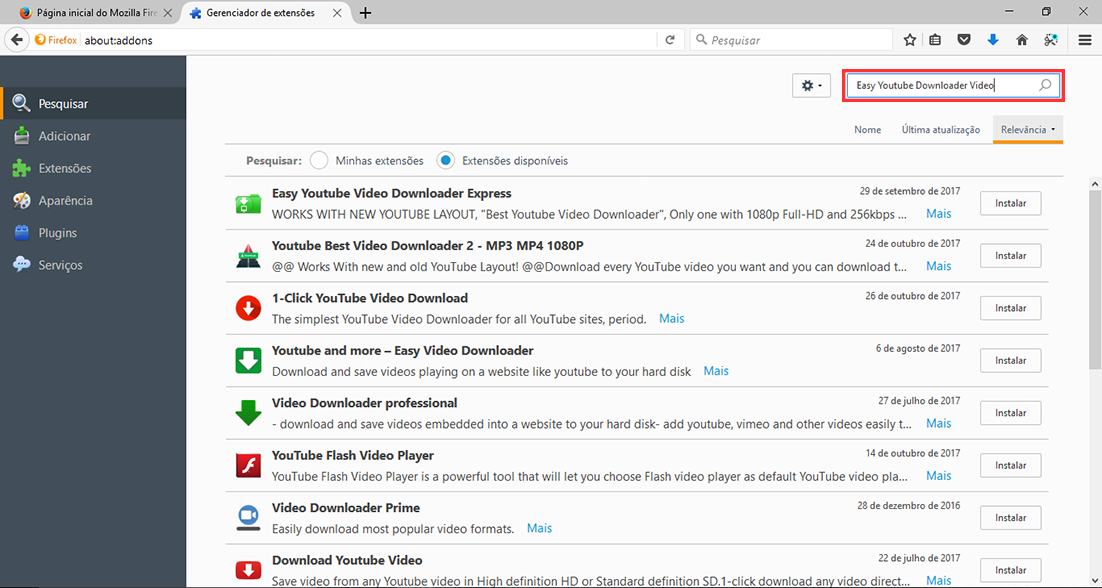The height and width of the screenshot is (588, 1102).
Task: Click the extension icon beside the home button
Action: tap(1051, 40)
